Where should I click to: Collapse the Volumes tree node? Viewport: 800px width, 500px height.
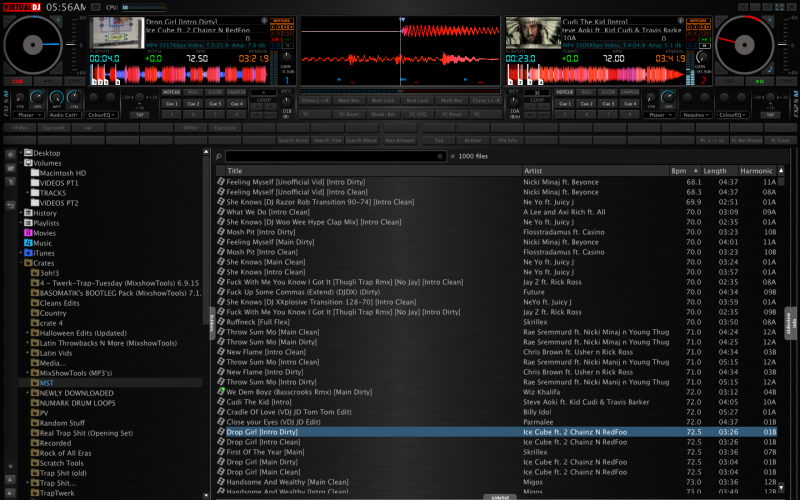21,163
